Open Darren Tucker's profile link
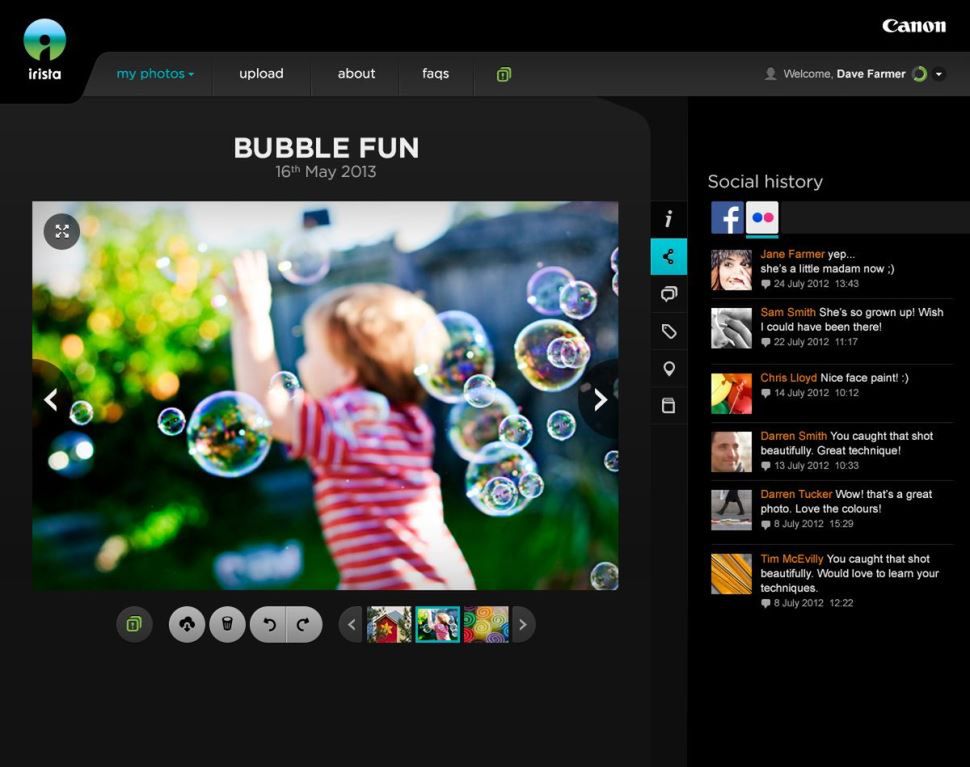The height and width of the screenshot is (767, 970). click(x=796, y=494)
